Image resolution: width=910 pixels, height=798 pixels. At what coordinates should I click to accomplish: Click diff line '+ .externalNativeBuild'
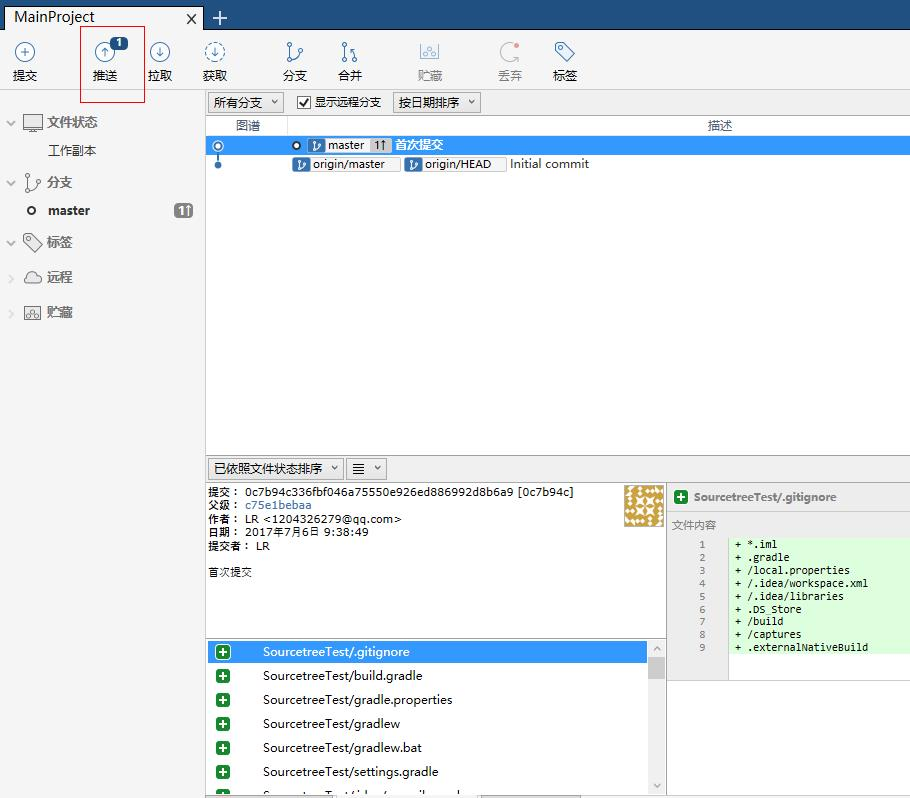tap(801, 648)
